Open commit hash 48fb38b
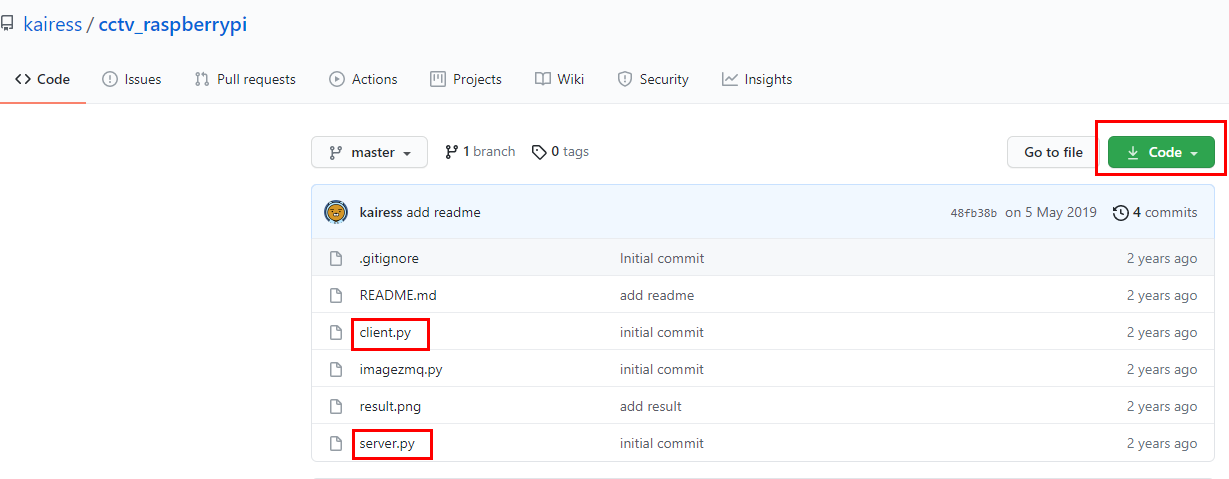Screen dimensions: 1229x479 [x=973, y=213]
